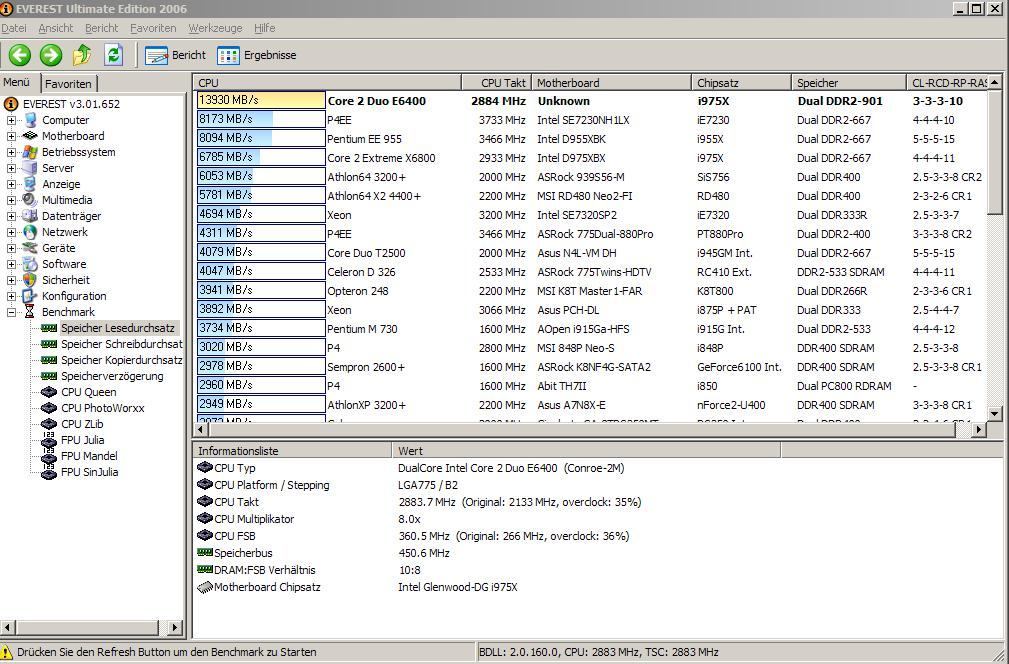This screenshot has width=1009, height=664.
Task: Select the Multimedia tree icon
Action: [30, 200]
